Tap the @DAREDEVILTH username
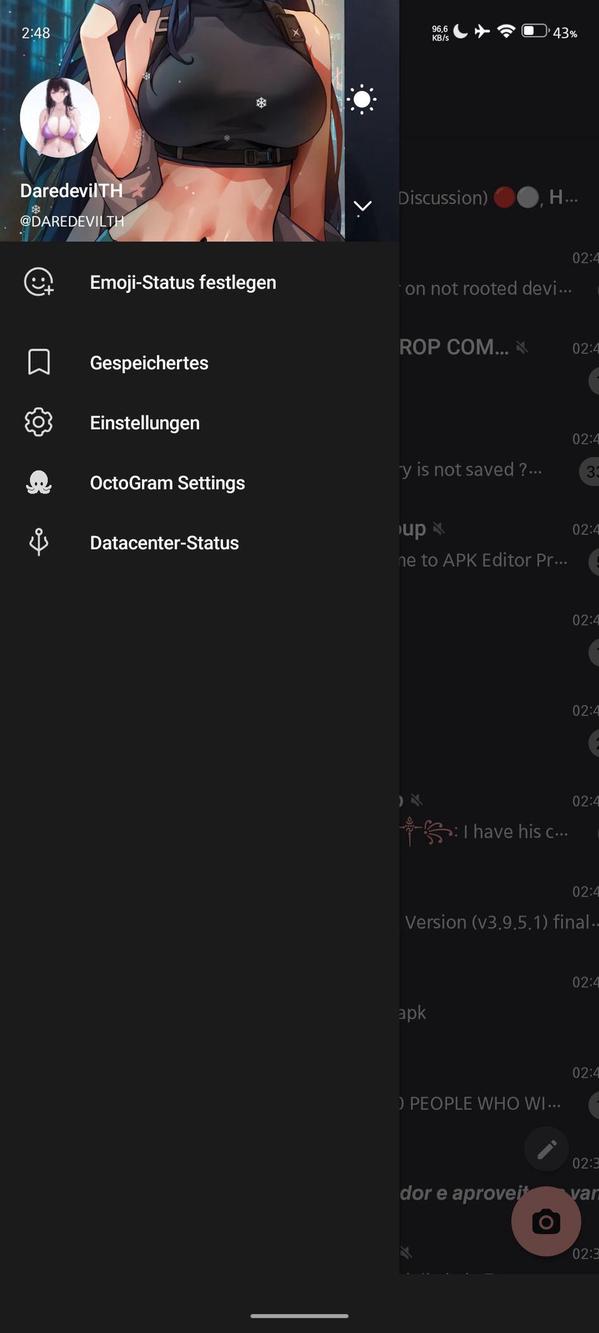Screen dimensions: 599x1333 click(x=71, y=221)
